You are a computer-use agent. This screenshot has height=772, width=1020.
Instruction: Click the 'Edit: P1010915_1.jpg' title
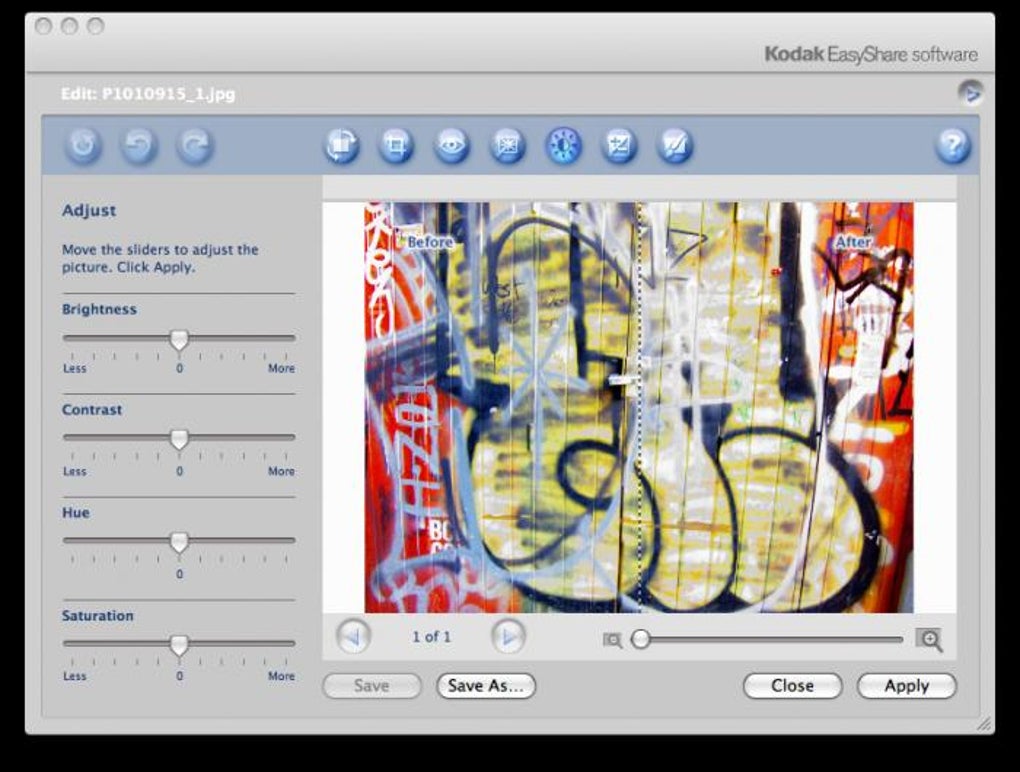pos(148,94)
